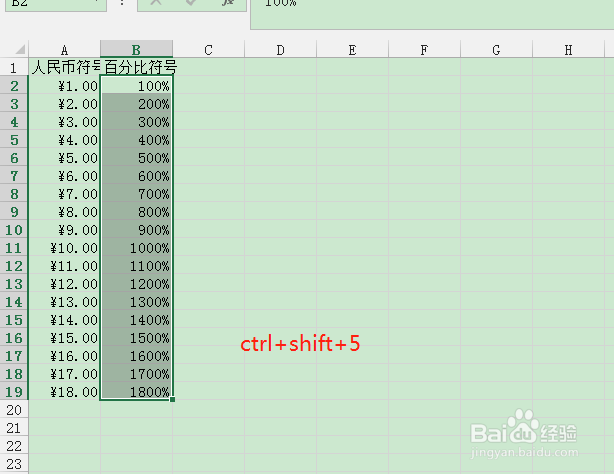
Task: Click cell containing ¥8.00
Action: [x=65, y=212]
